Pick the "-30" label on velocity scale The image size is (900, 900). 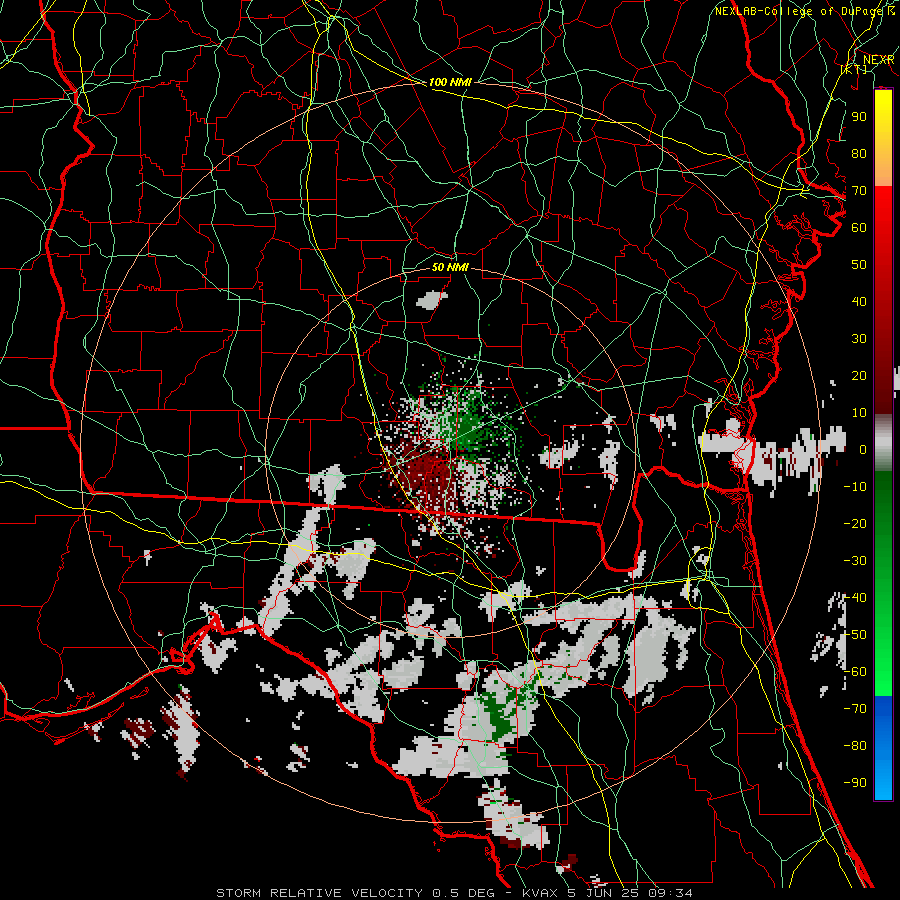tap(855, 561)
